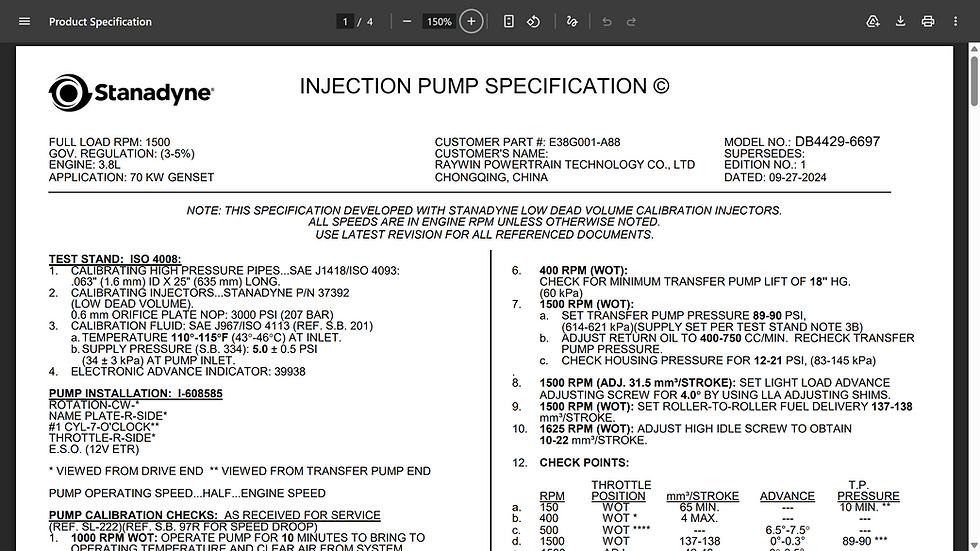Activate the draw annotation tool
This screenshot has width=980, height=551.
[572, 21]
